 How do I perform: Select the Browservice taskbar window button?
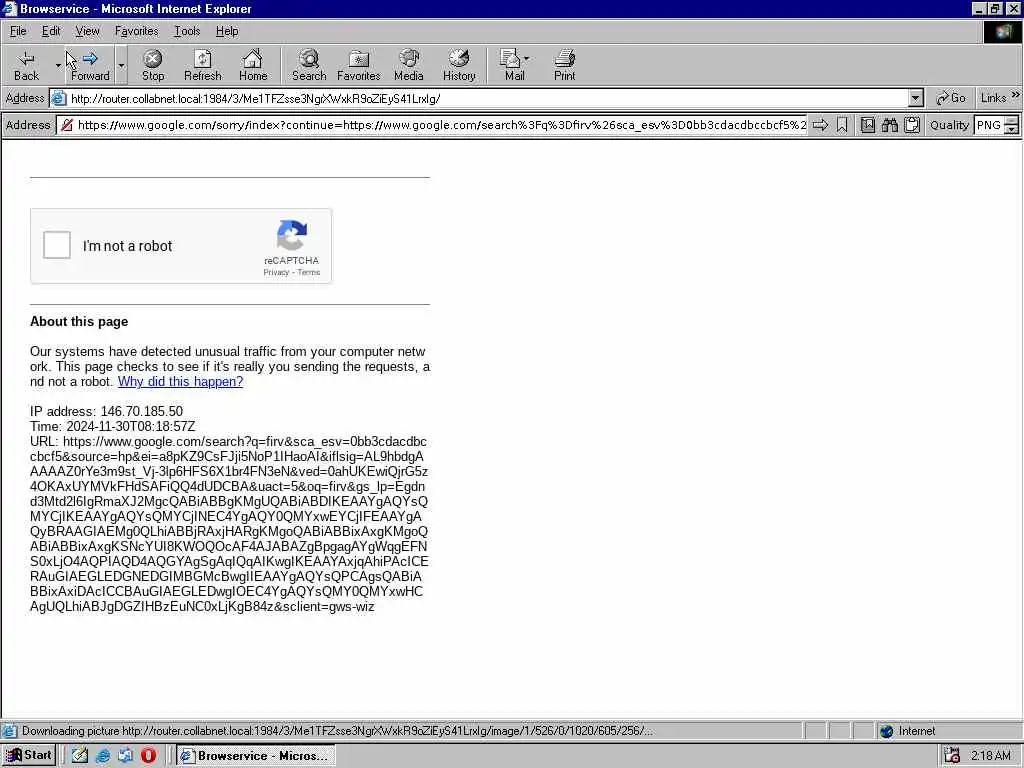click(256, 756)
